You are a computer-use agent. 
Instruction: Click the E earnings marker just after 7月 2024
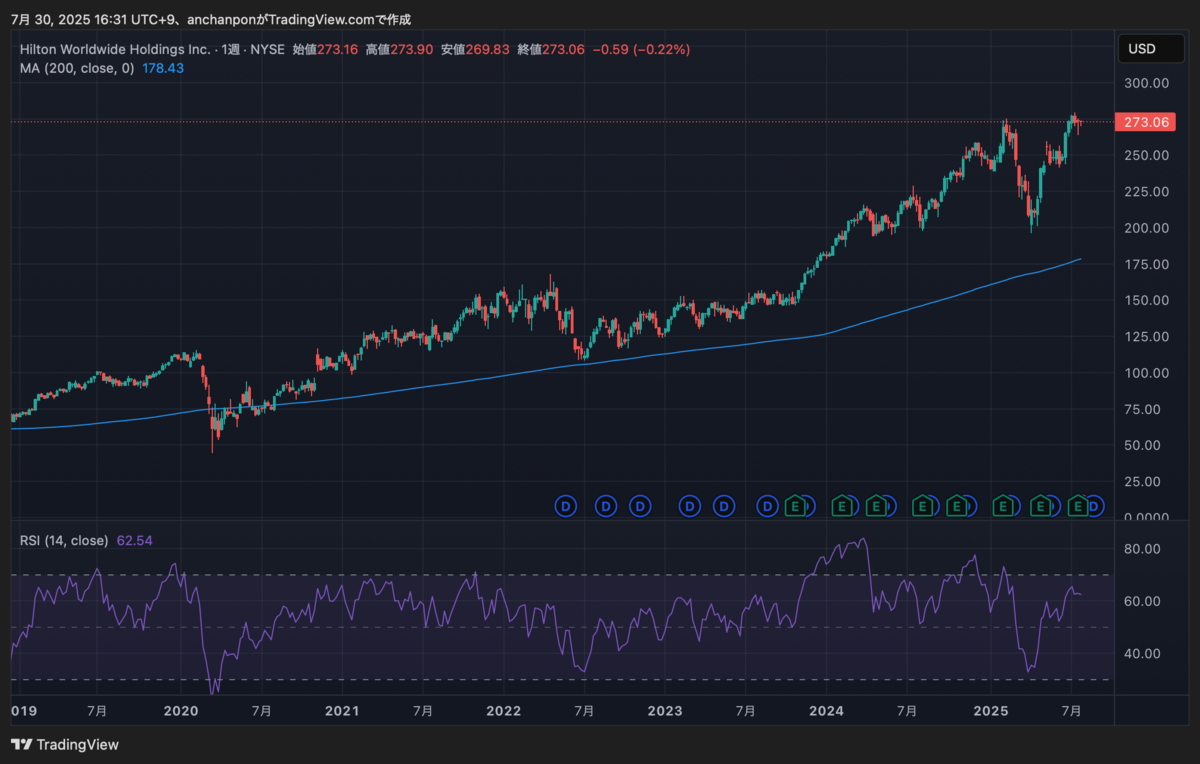[x=923, y=507]
